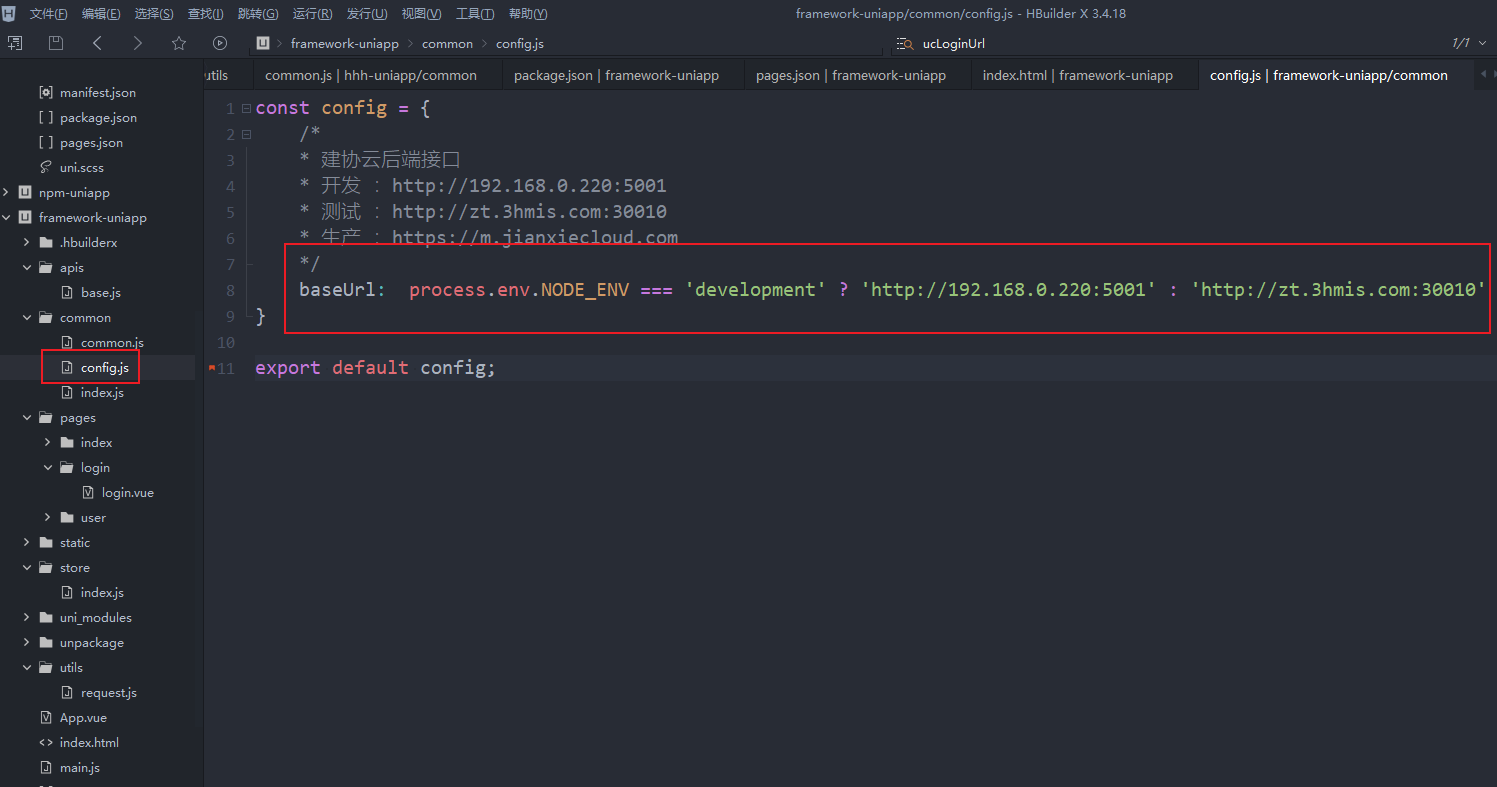Viewport: 1497px width, 787px height.
Task: Expand the uni_modules folder chevron
Action: pyautogui.click(x=26, y=617)
